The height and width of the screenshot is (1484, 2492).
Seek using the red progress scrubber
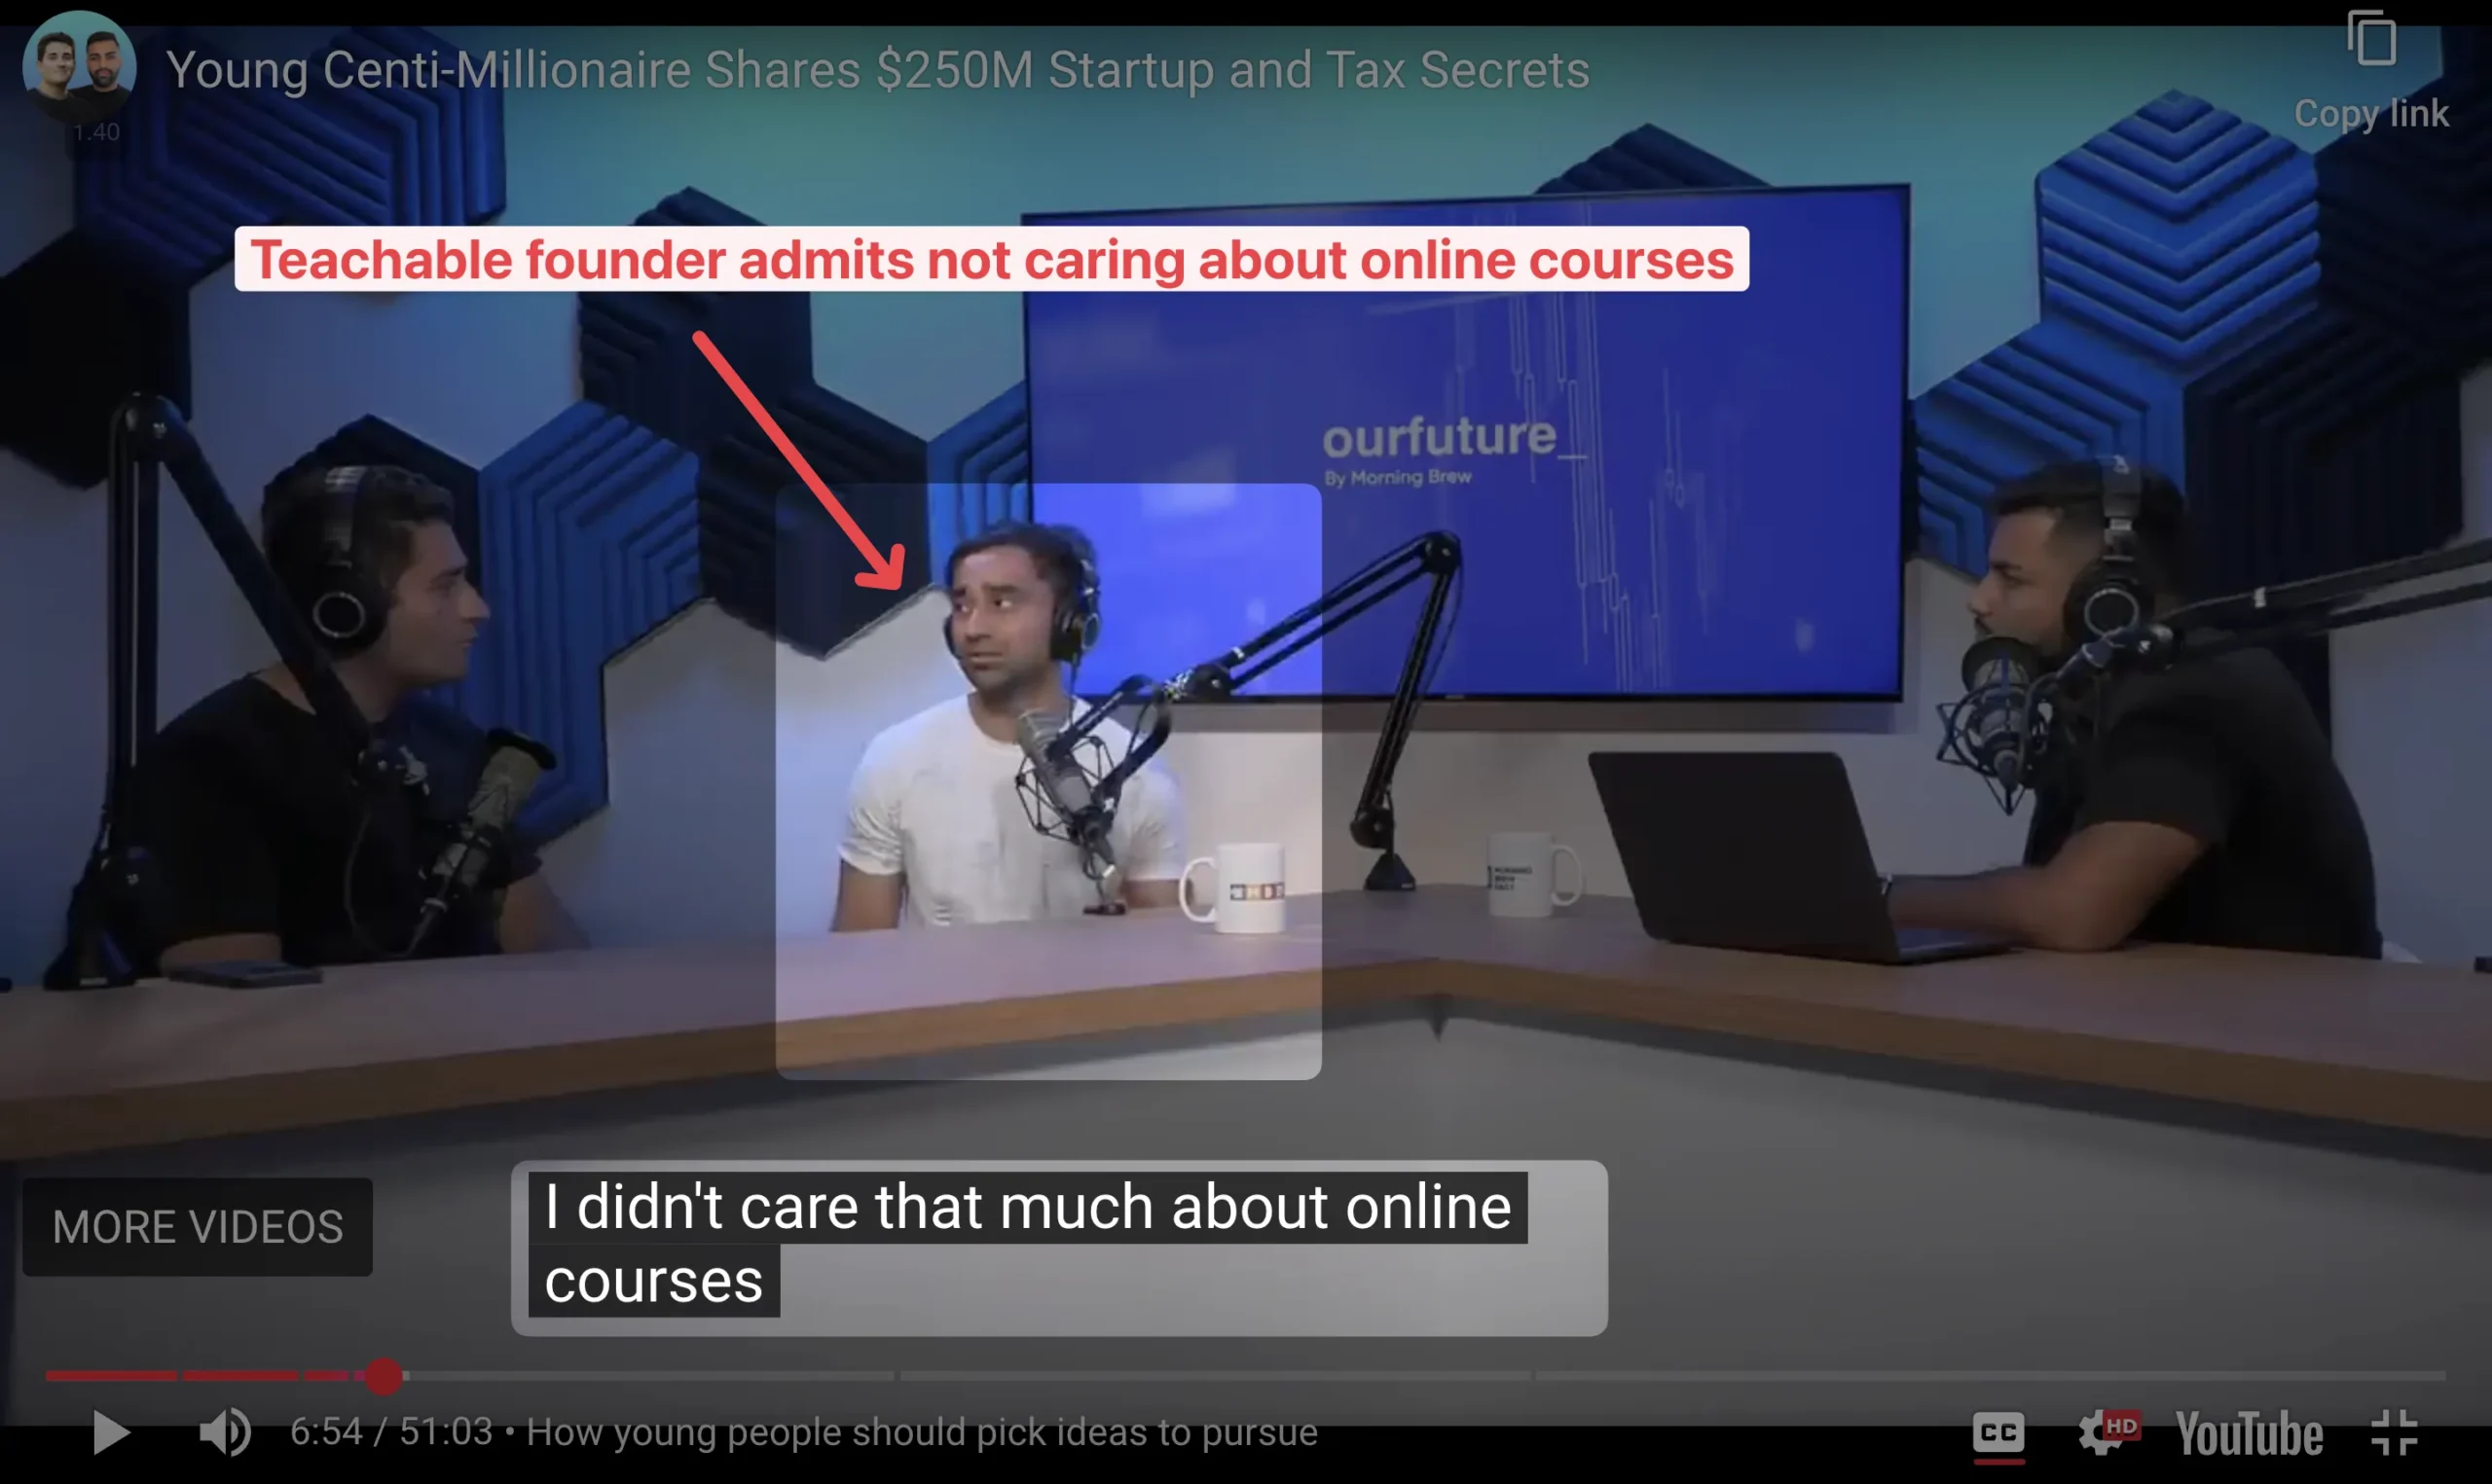[x=383, y=1376]
